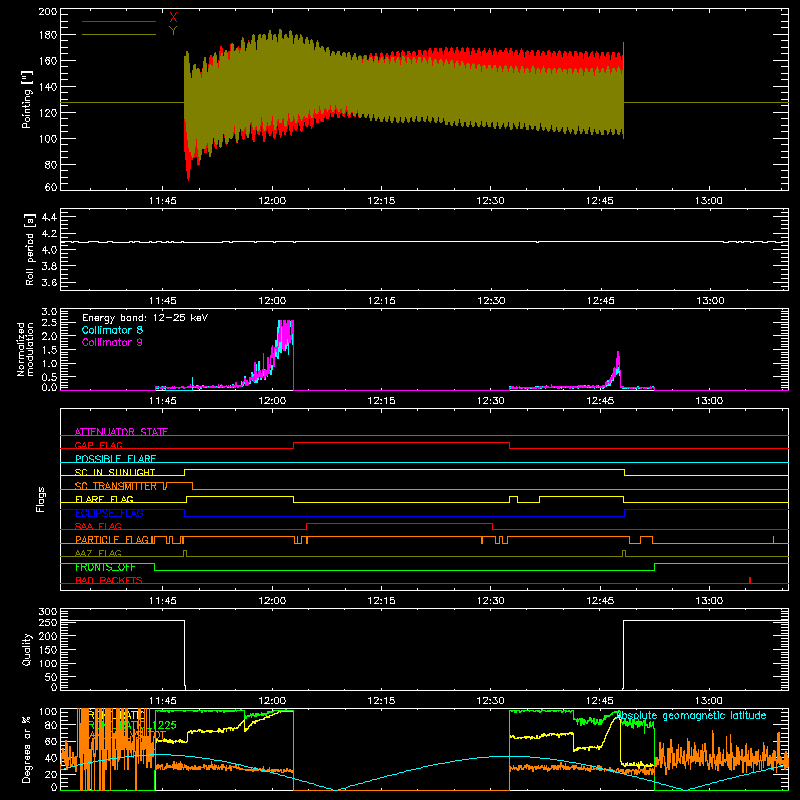Click the SAA_FLAG label

click(x=98, y=526)
